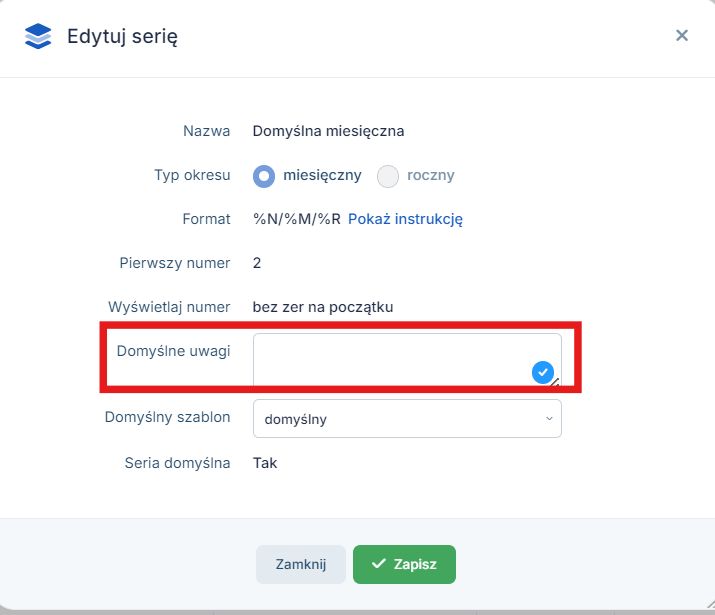The width and height of the screenshot is (715, 615).
Task: Click the miesięczny option label text
Action: 322,175
